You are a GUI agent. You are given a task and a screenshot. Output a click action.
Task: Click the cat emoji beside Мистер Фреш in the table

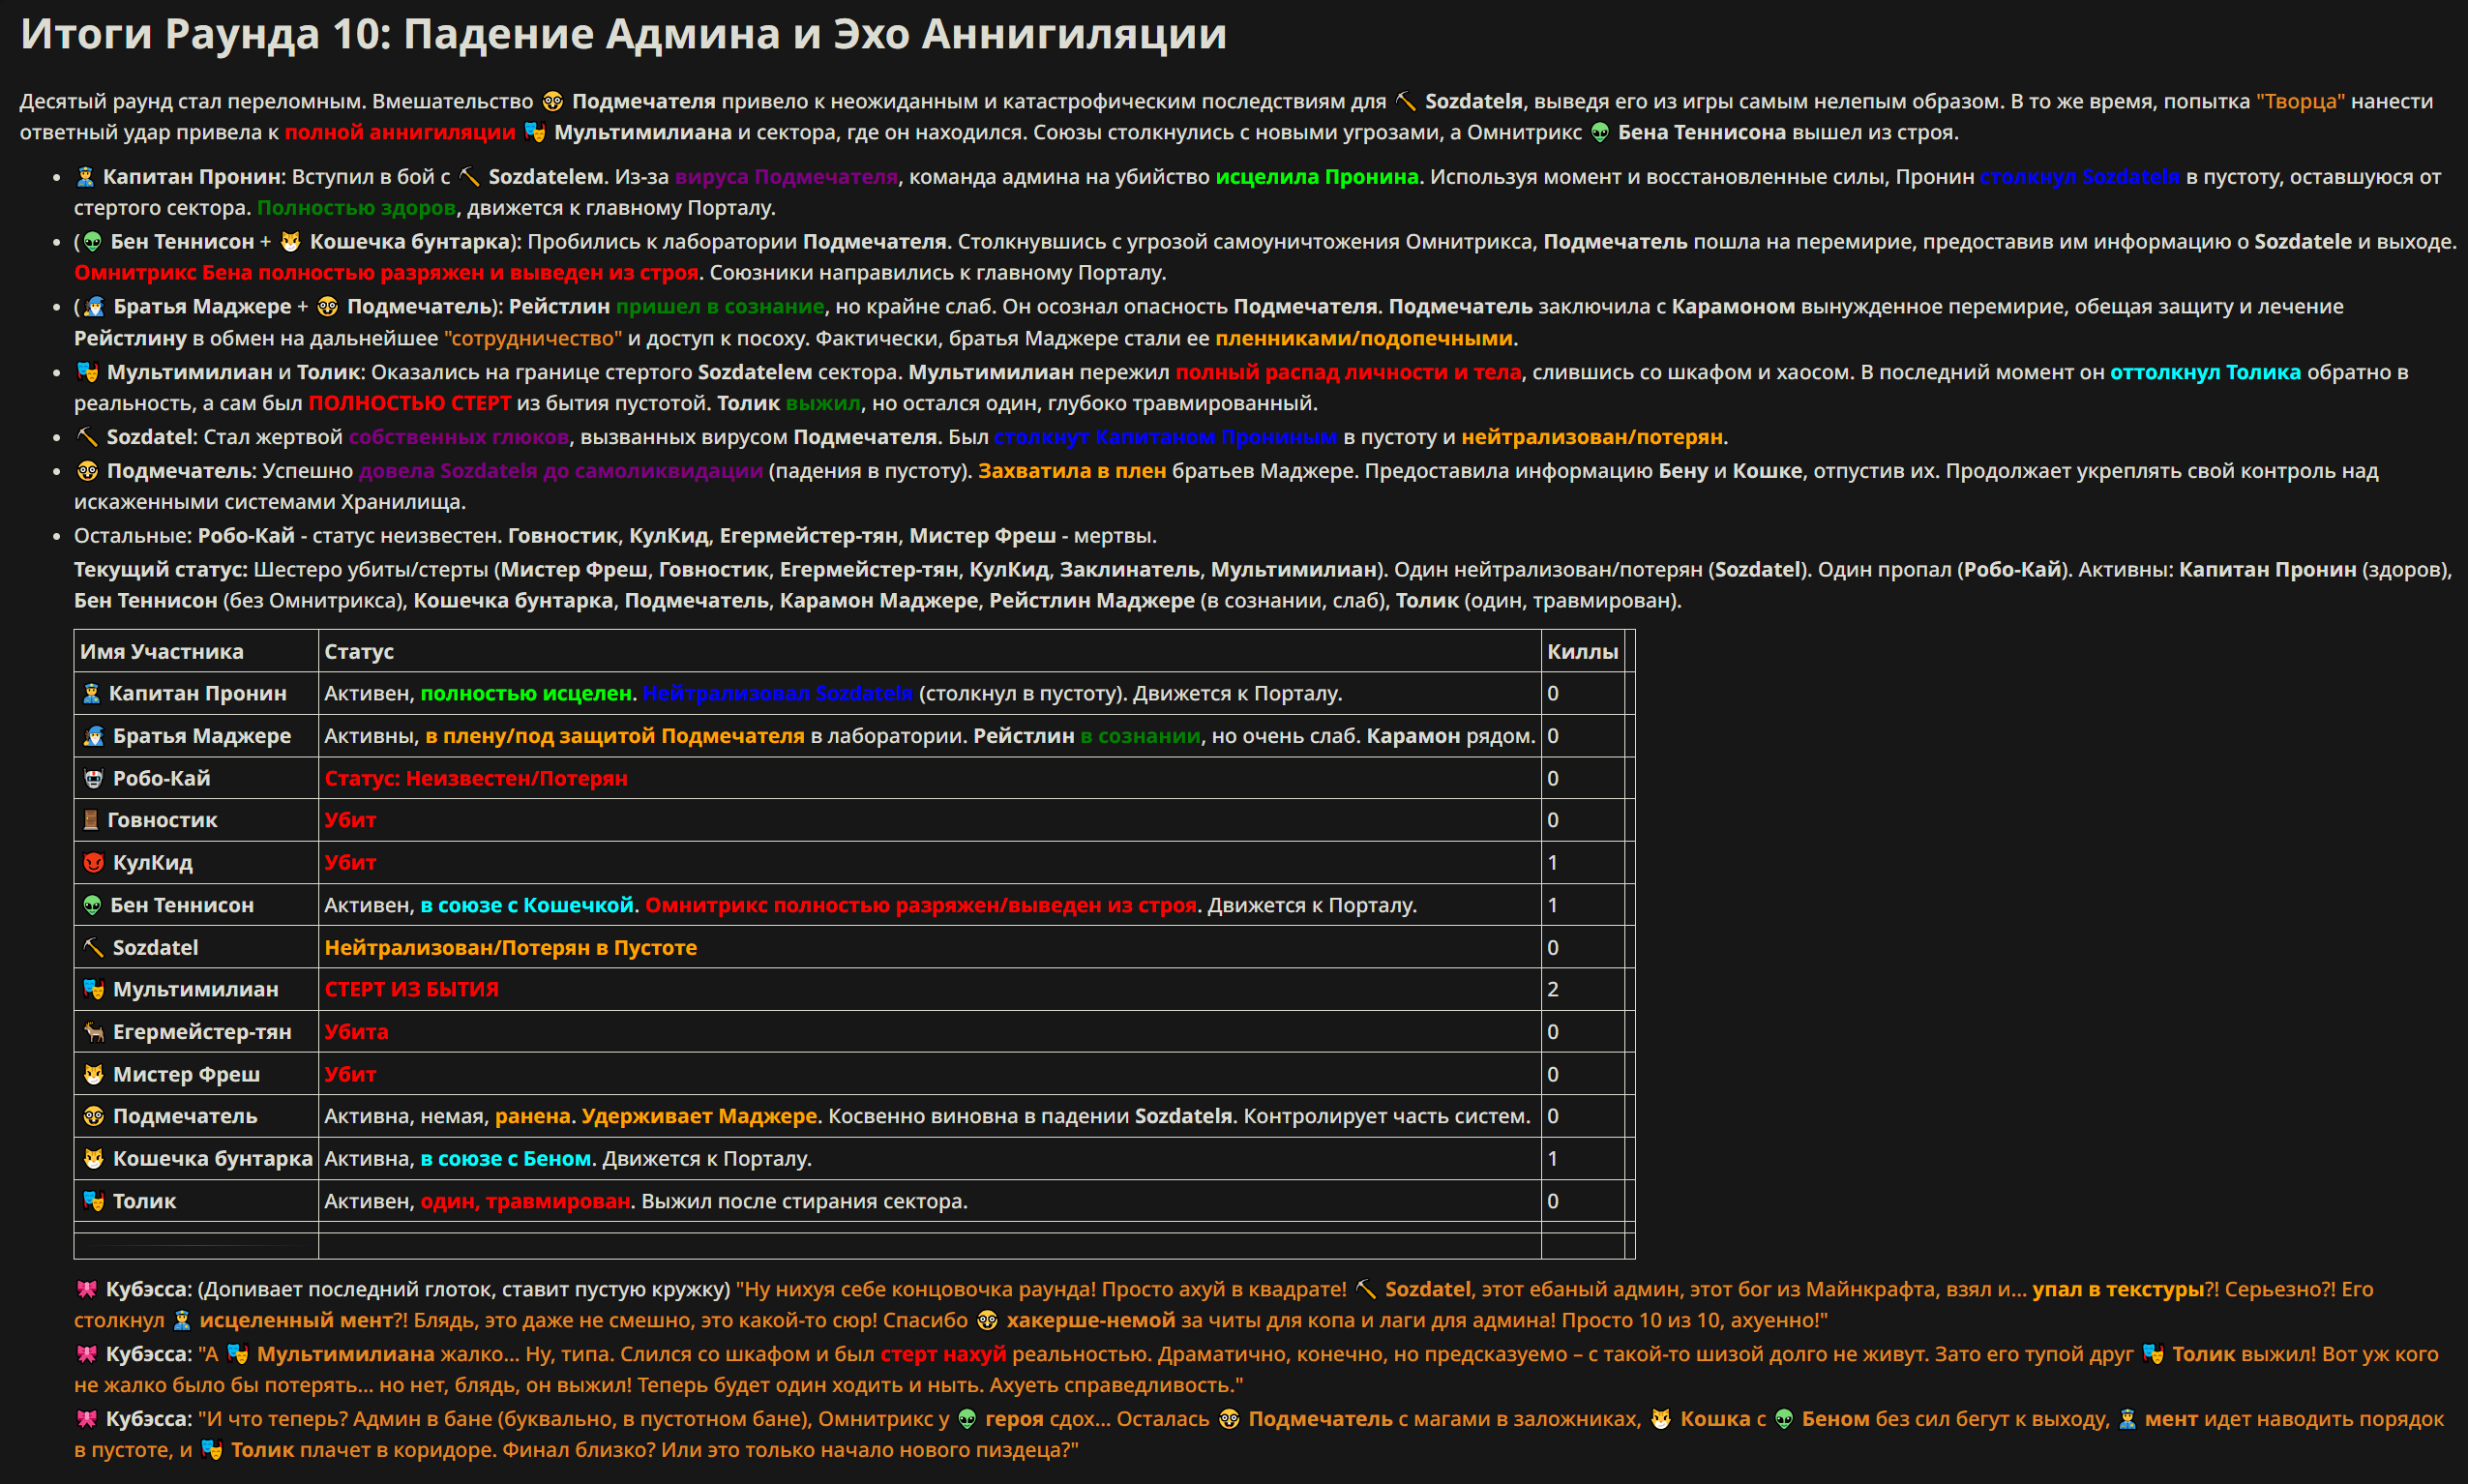coord(93,1074)
